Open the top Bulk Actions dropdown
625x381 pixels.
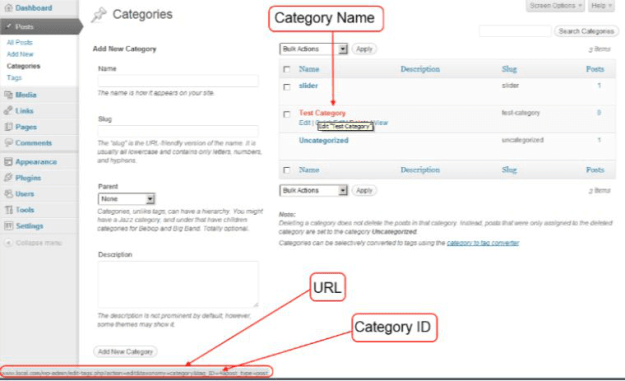click(x=313, y=49)
